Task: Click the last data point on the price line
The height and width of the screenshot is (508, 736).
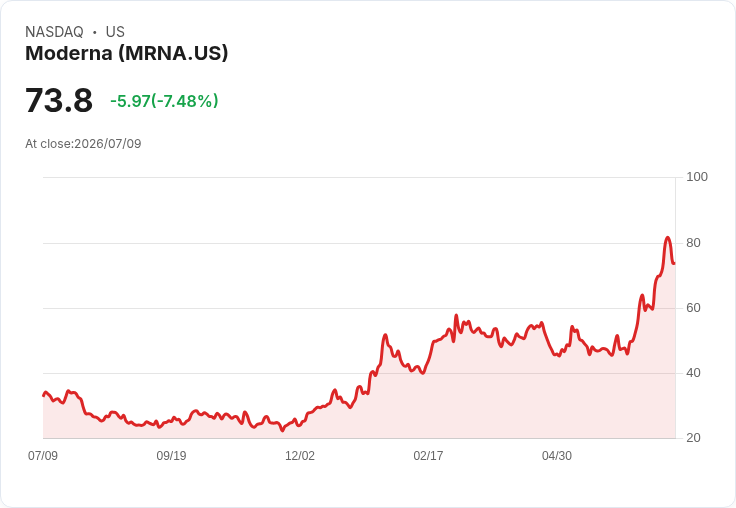Action: (674, 263)
